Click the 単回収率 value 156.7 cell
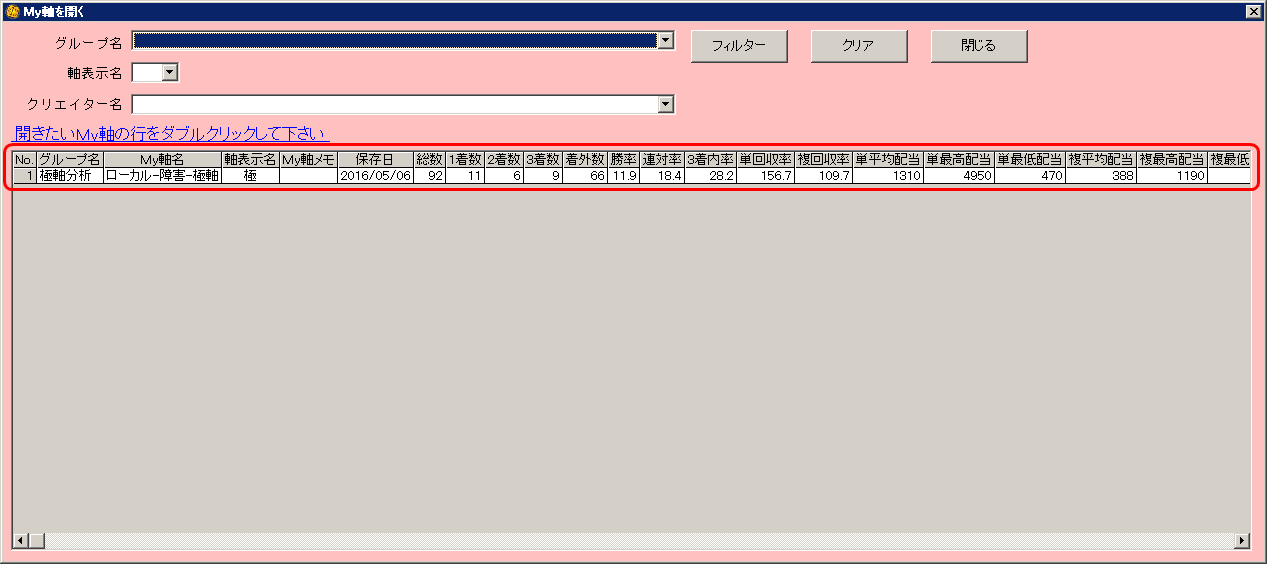The image size is (1267, 564). (x=765, y=175)
